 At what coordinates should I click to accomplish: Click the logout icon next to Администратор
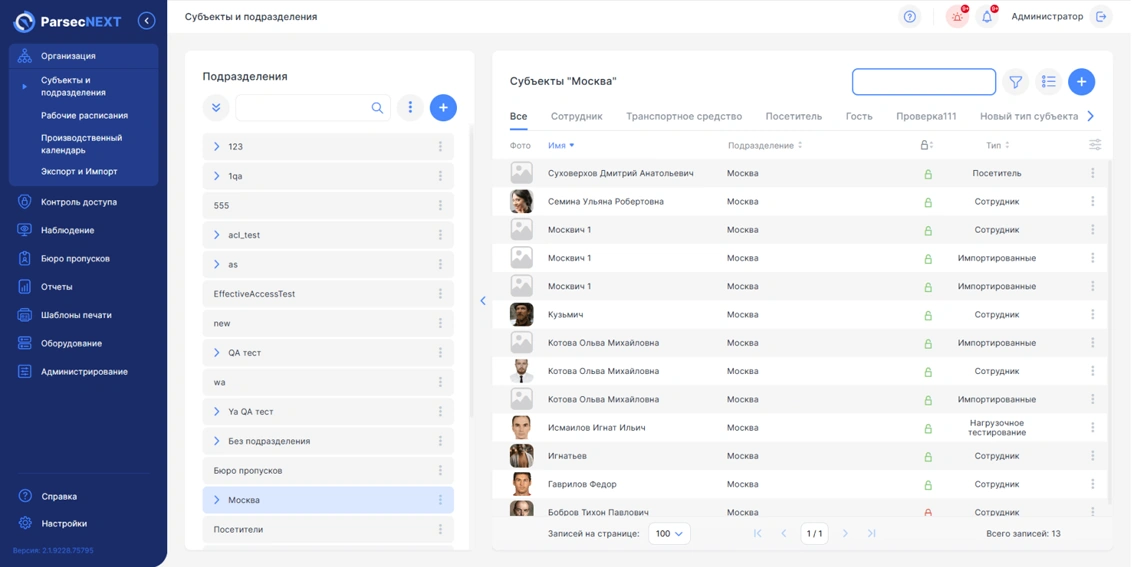(1101, 17)
